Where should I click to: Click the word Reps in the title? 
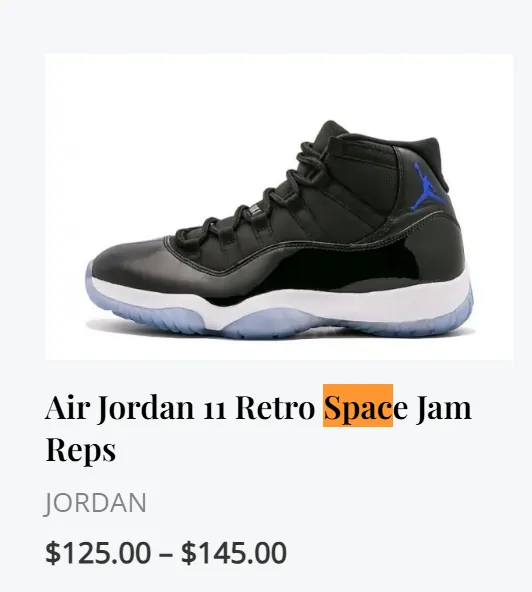pos(80,449)
